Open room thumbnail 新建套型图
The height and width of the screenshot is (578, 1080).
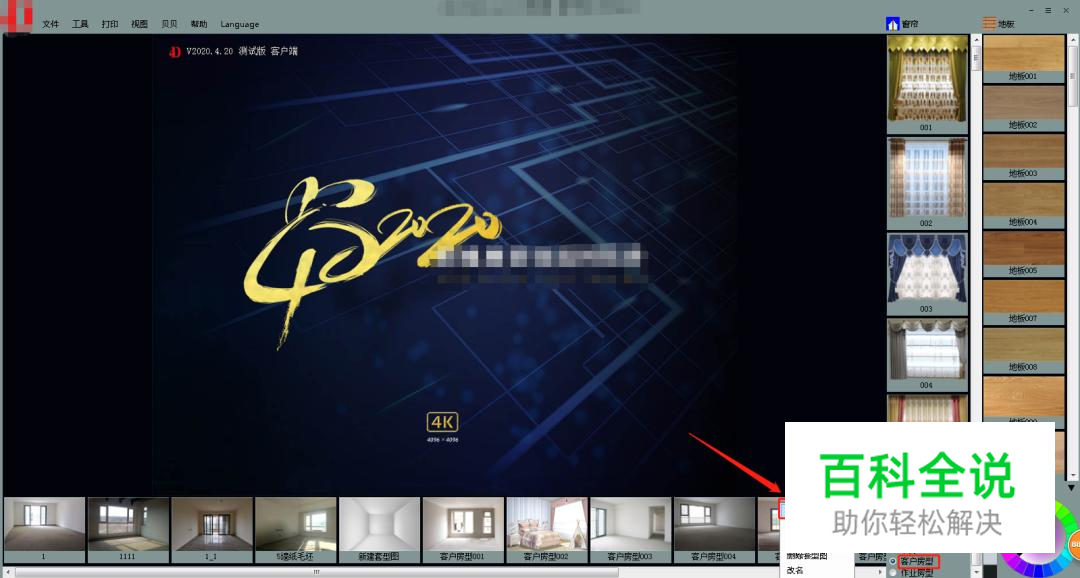(380, 529)
